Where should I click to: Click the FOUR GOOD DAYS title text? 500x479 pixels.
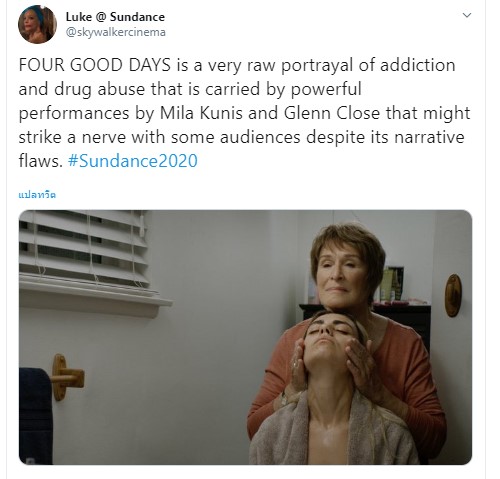point(95,65)
